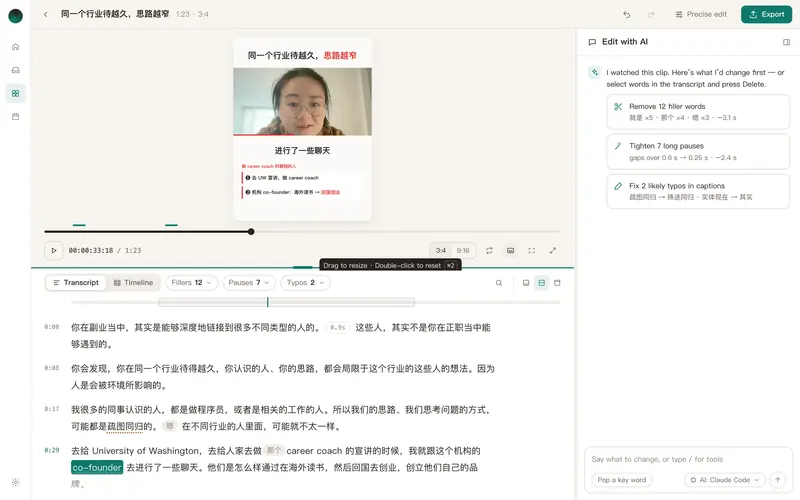The width and height of the screenshot is (800, 500).
Task: Click the first green marker above progress bar
Action: point(79,224)
